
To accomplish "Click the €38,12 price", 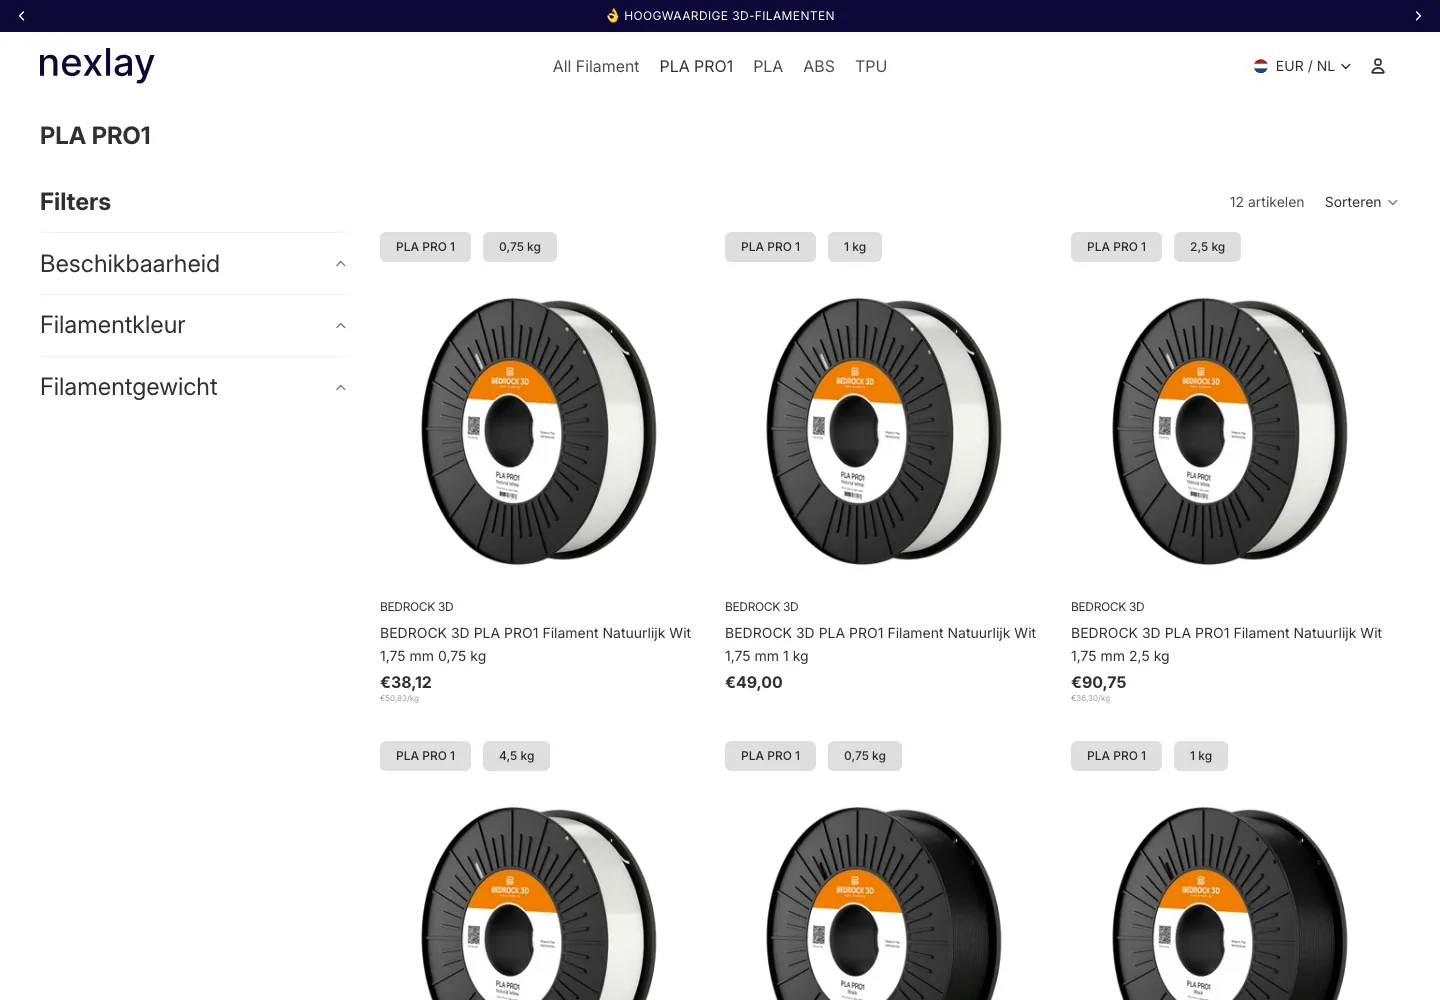I will (x=406, y=682).
